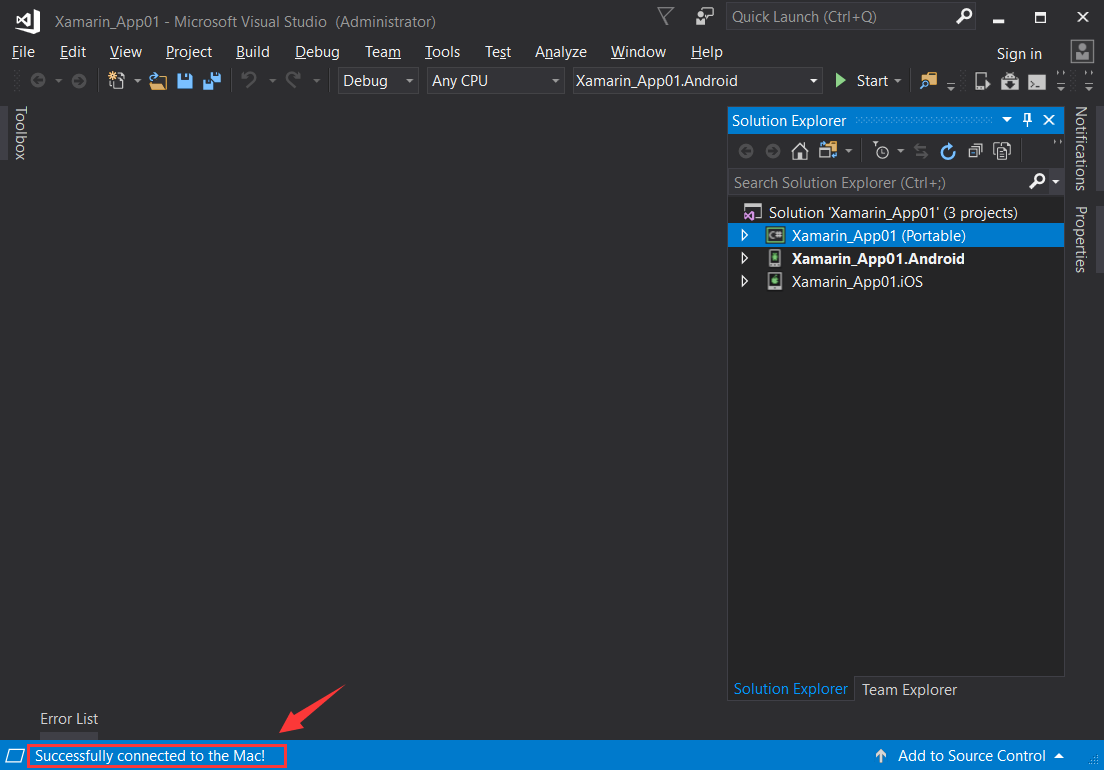Select the Xamarin_App01.iOS project
The image size is (1104, 770).
pyautogui.click(x=857, y=282)
